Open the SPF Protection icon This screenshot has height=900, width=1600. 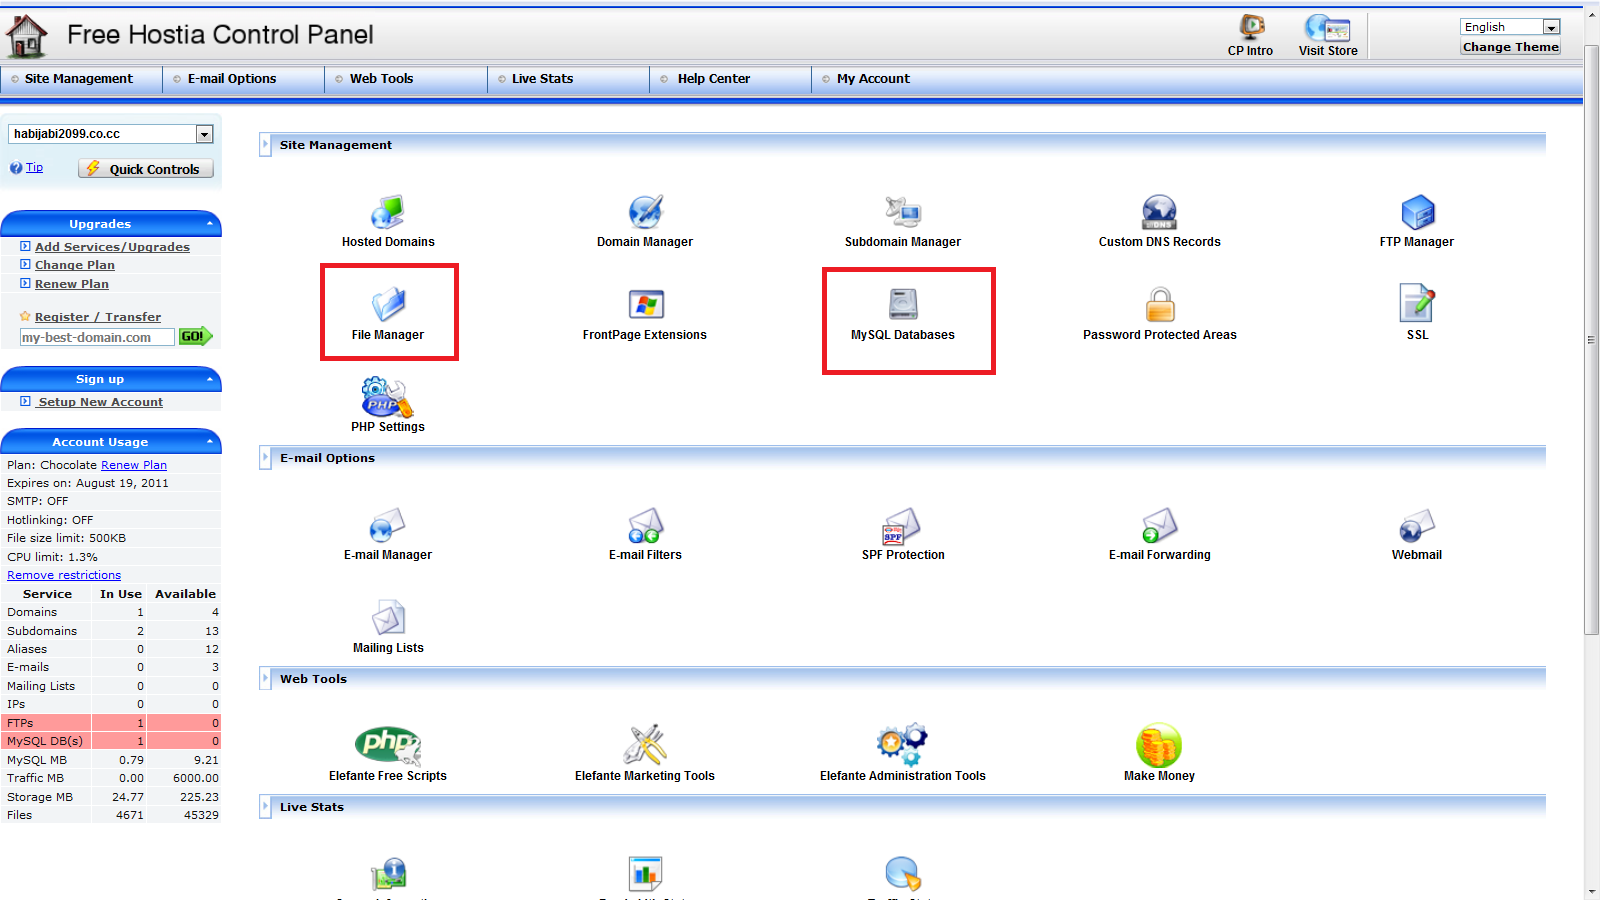click(903, 525)
